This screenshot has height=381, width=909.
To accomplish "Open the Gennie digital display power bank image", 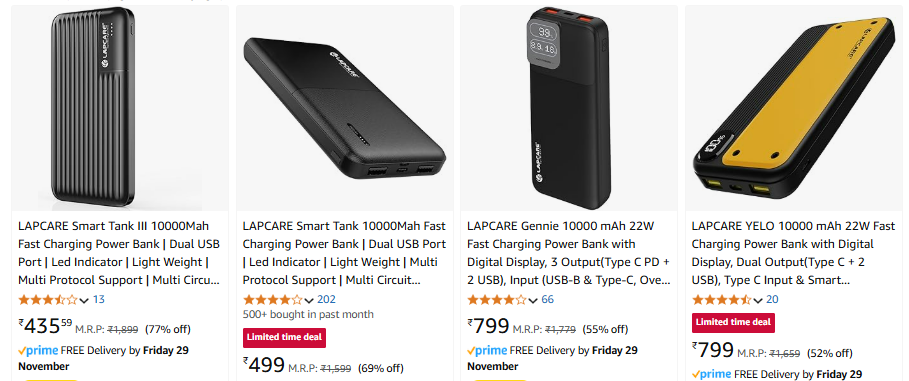I will click(x=568, y=108).
